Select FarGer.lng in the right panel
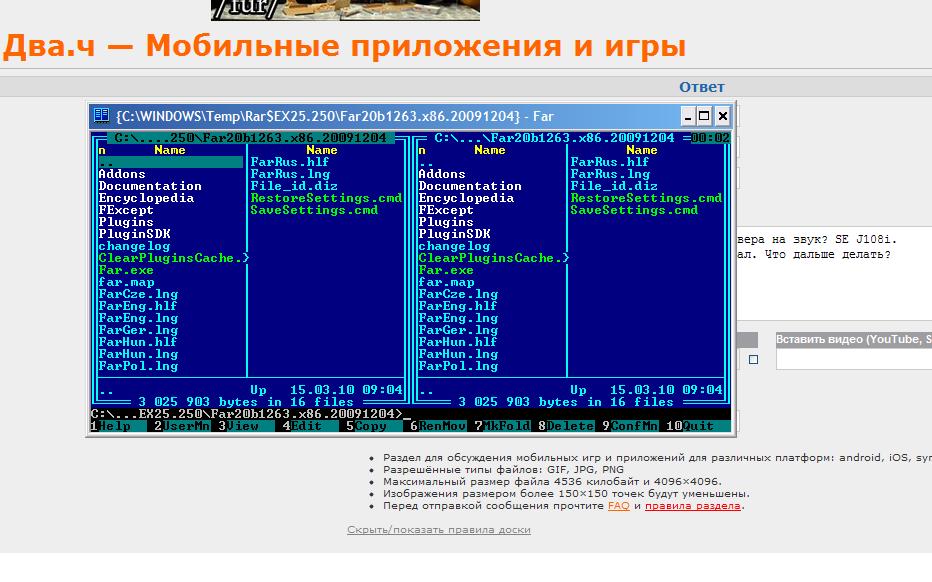The width and height of the screenshot is (932, 582). tap(458, 330)
